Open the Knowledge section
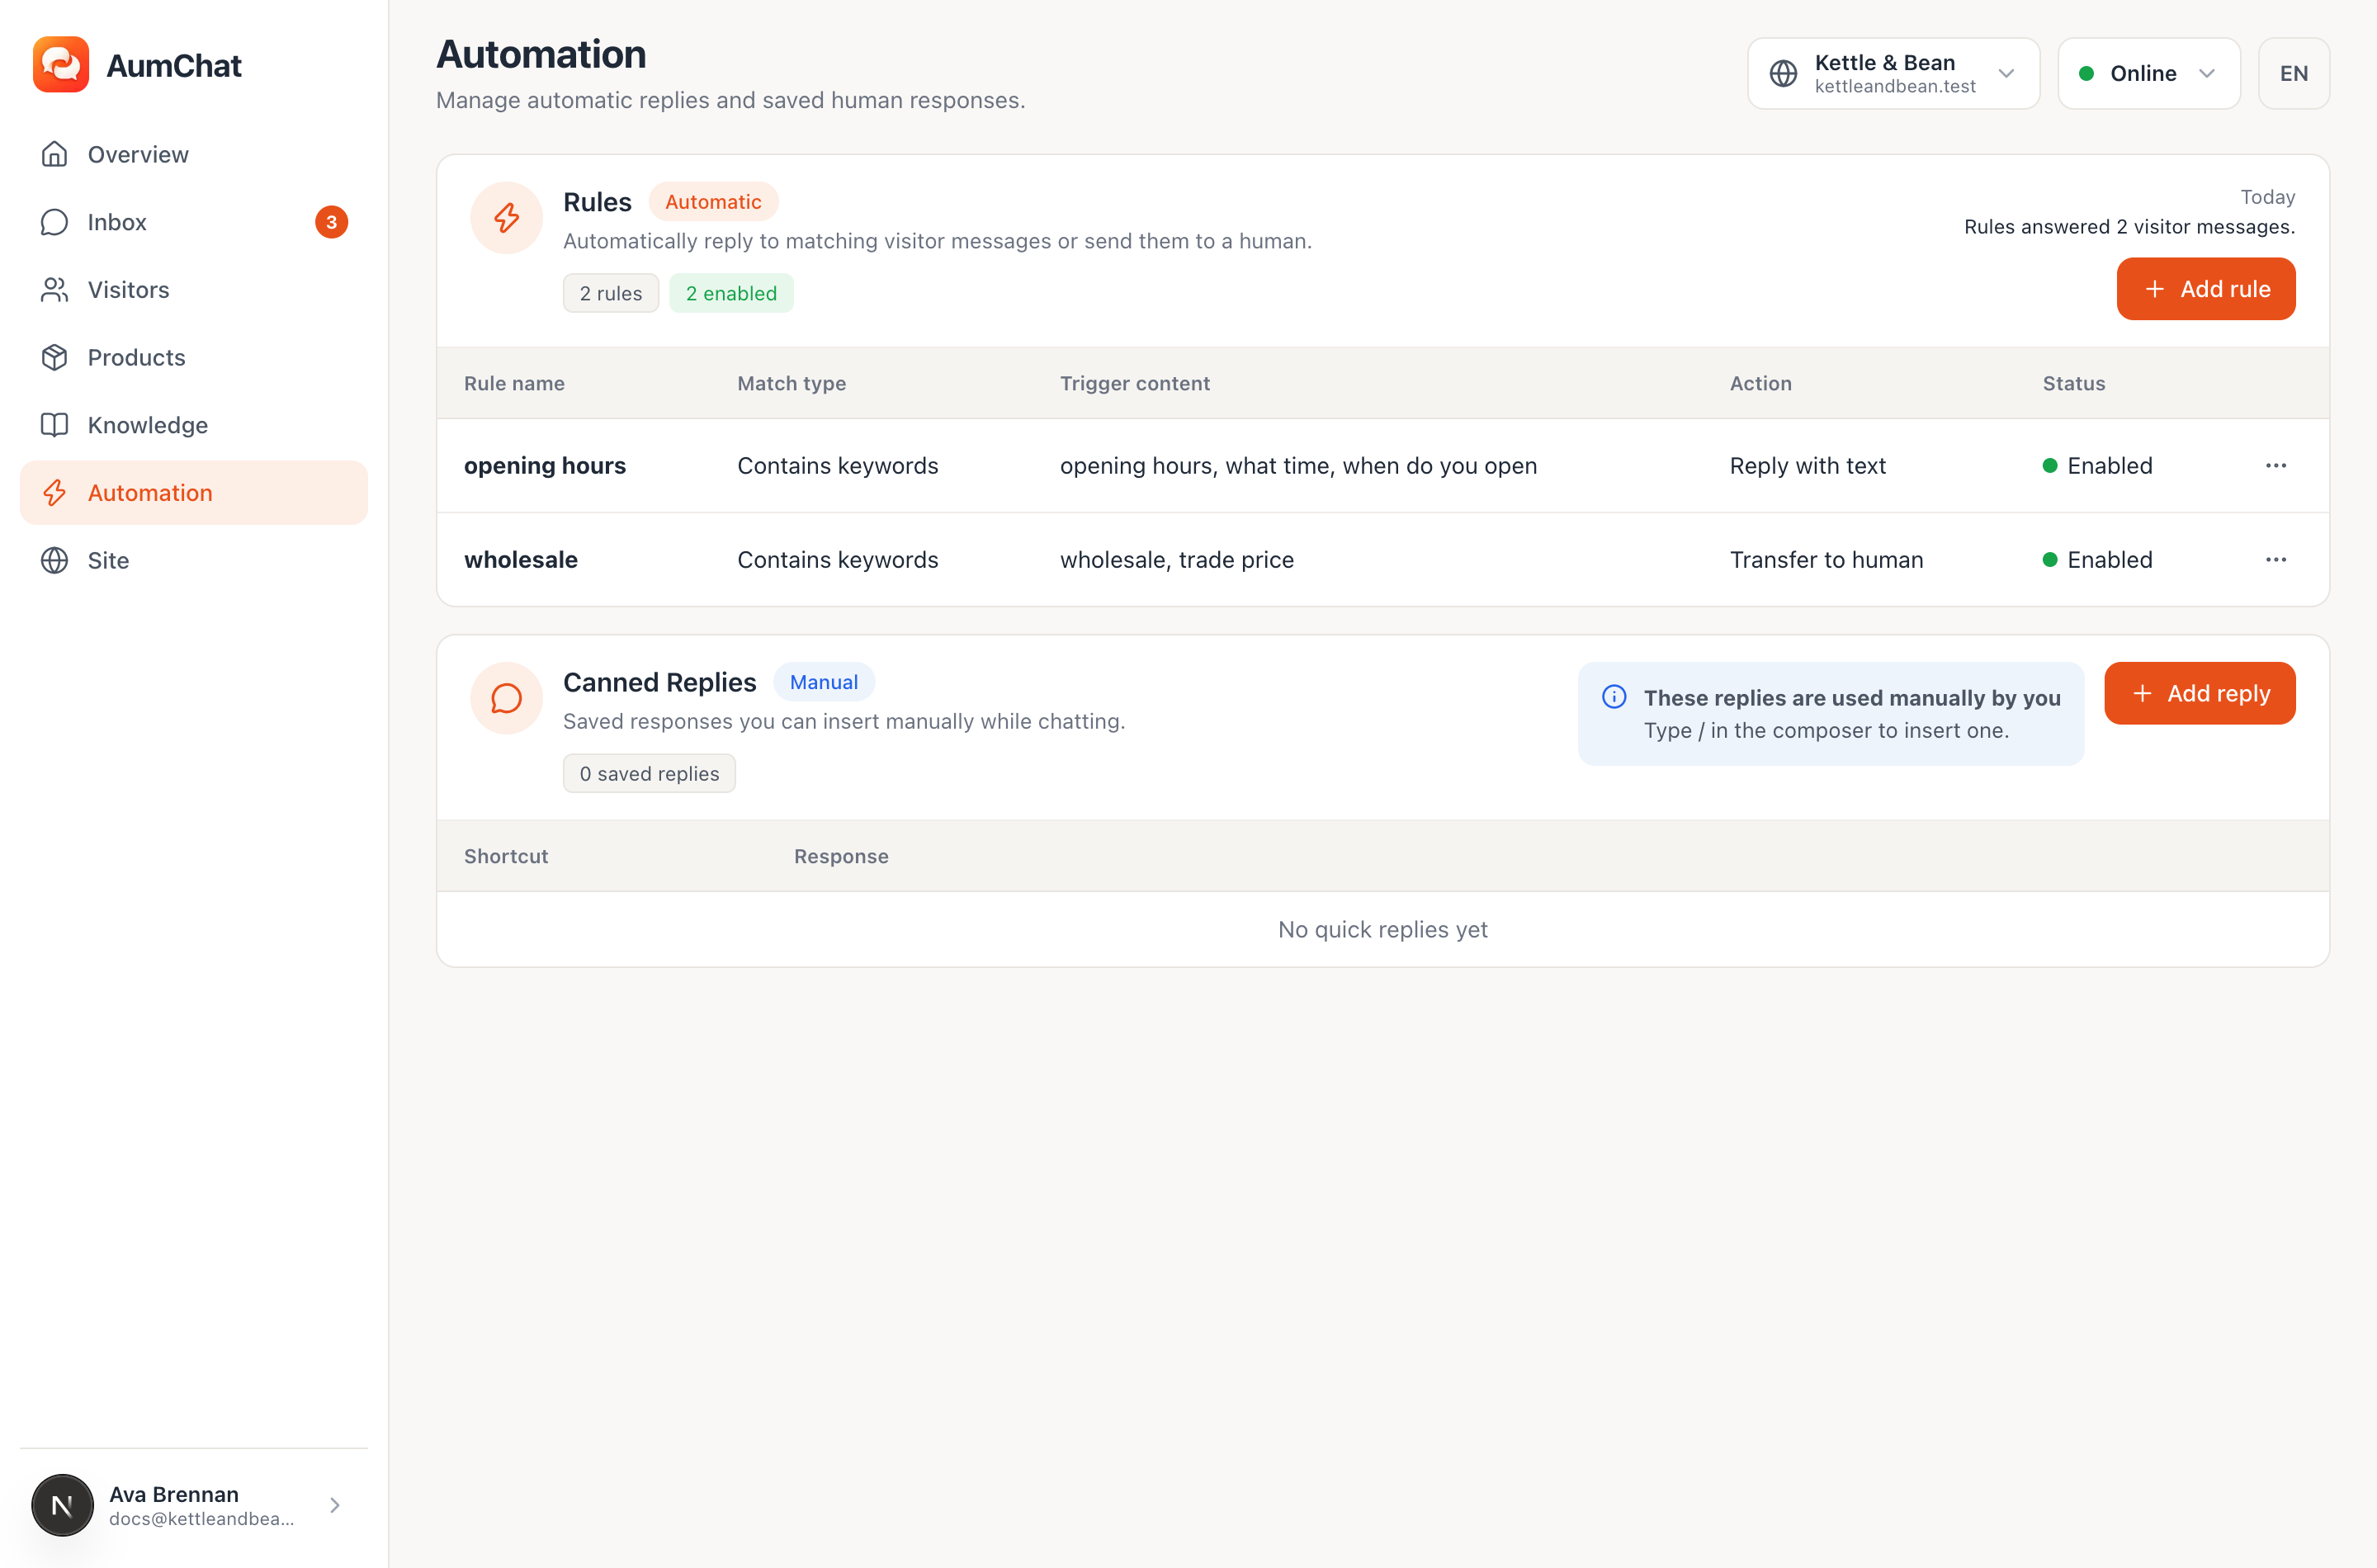 pos(194,425)
